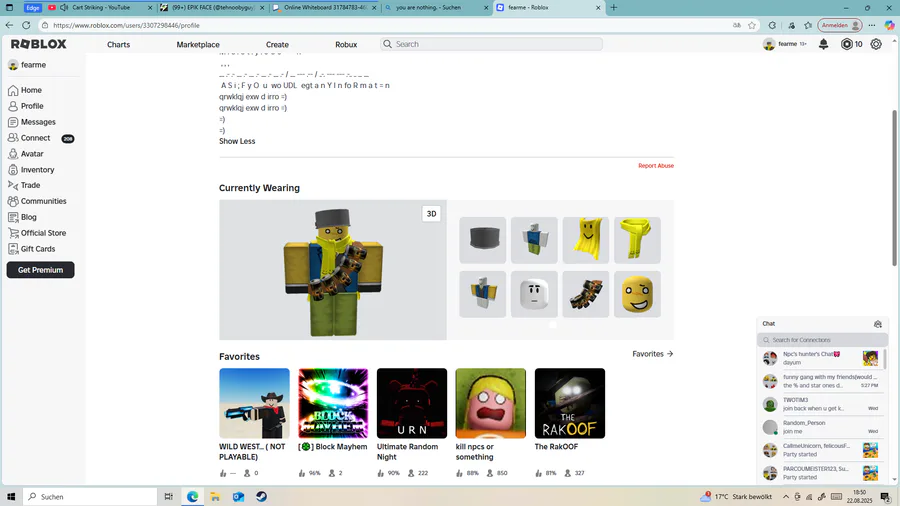Open the notifications bell
Viewport: 900px width, 506px height.
(823, 44)
